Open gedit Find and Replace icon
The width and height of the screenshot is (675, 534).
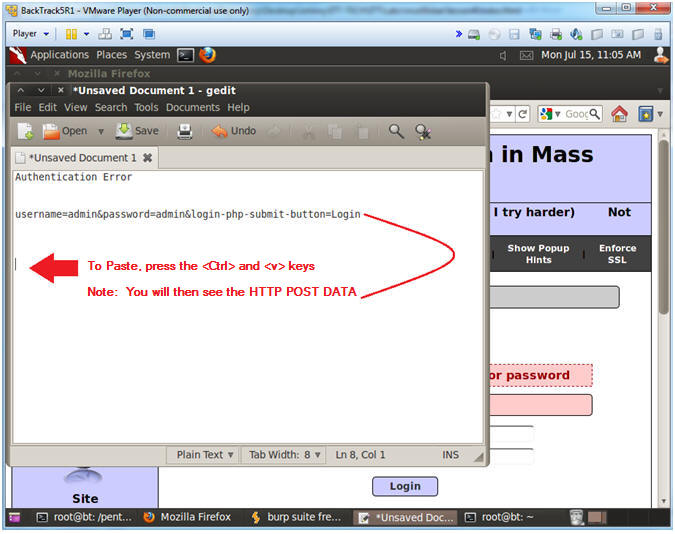(x=423, y=132)
